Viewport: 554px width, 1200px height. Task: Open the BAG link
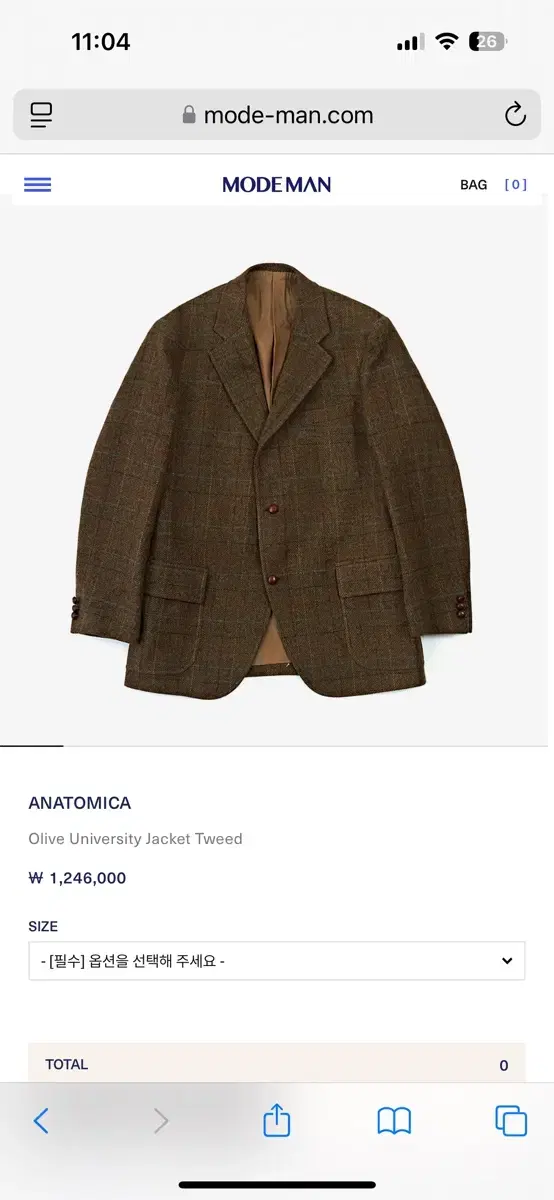(x=474, y=184)
